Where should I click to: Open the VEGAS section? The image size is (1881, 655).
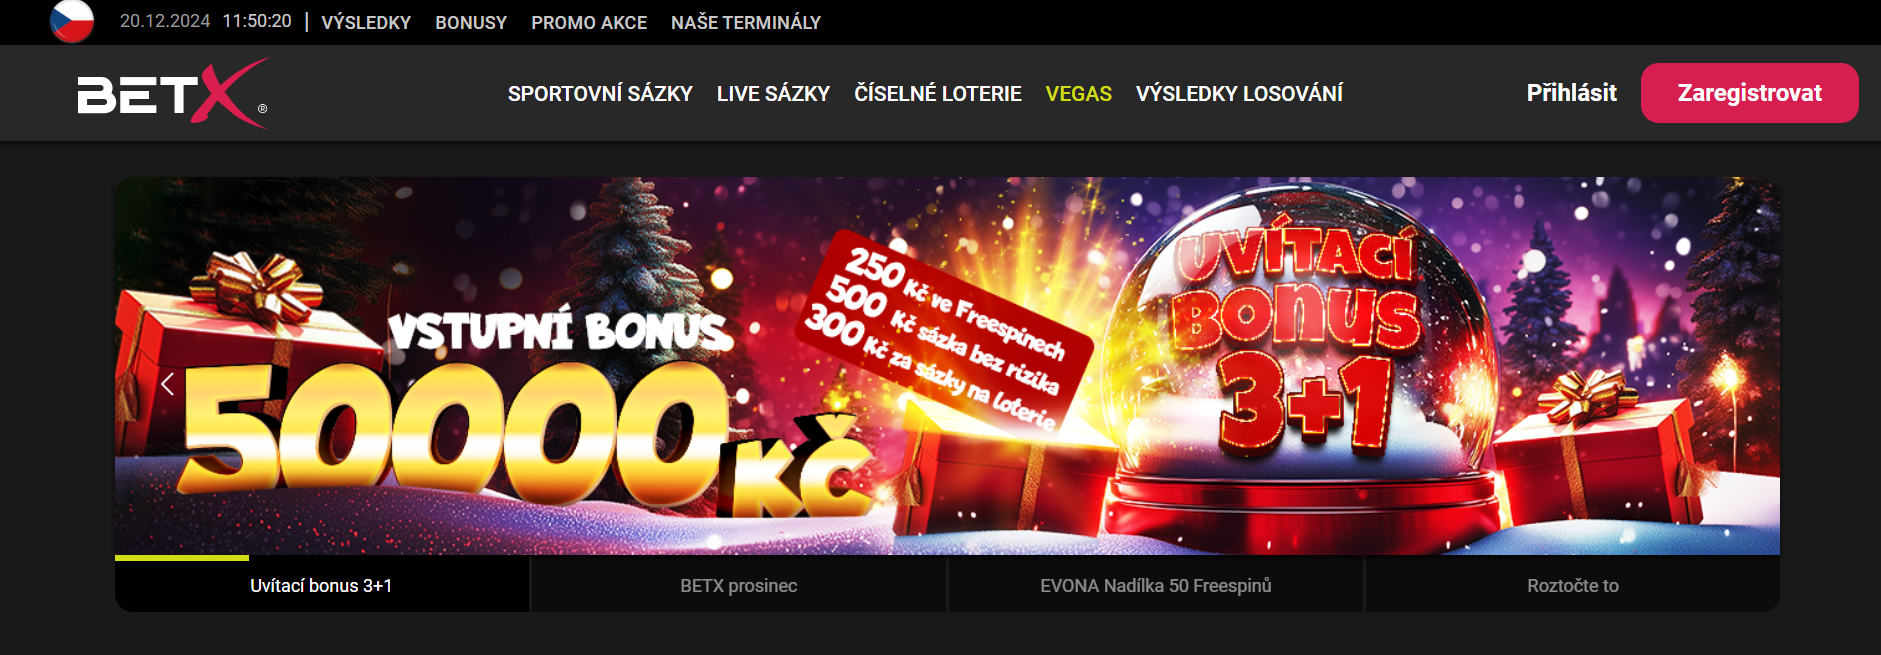1079,93
